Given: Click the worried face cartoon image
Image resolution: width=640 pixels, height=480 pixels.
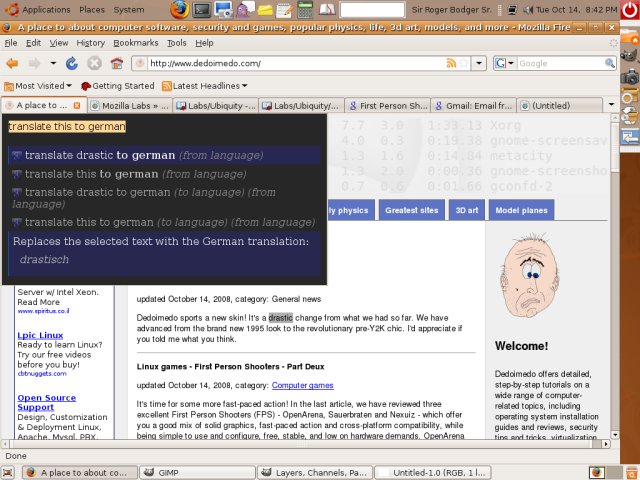Looking at the screenshot, I should point(529,276).
